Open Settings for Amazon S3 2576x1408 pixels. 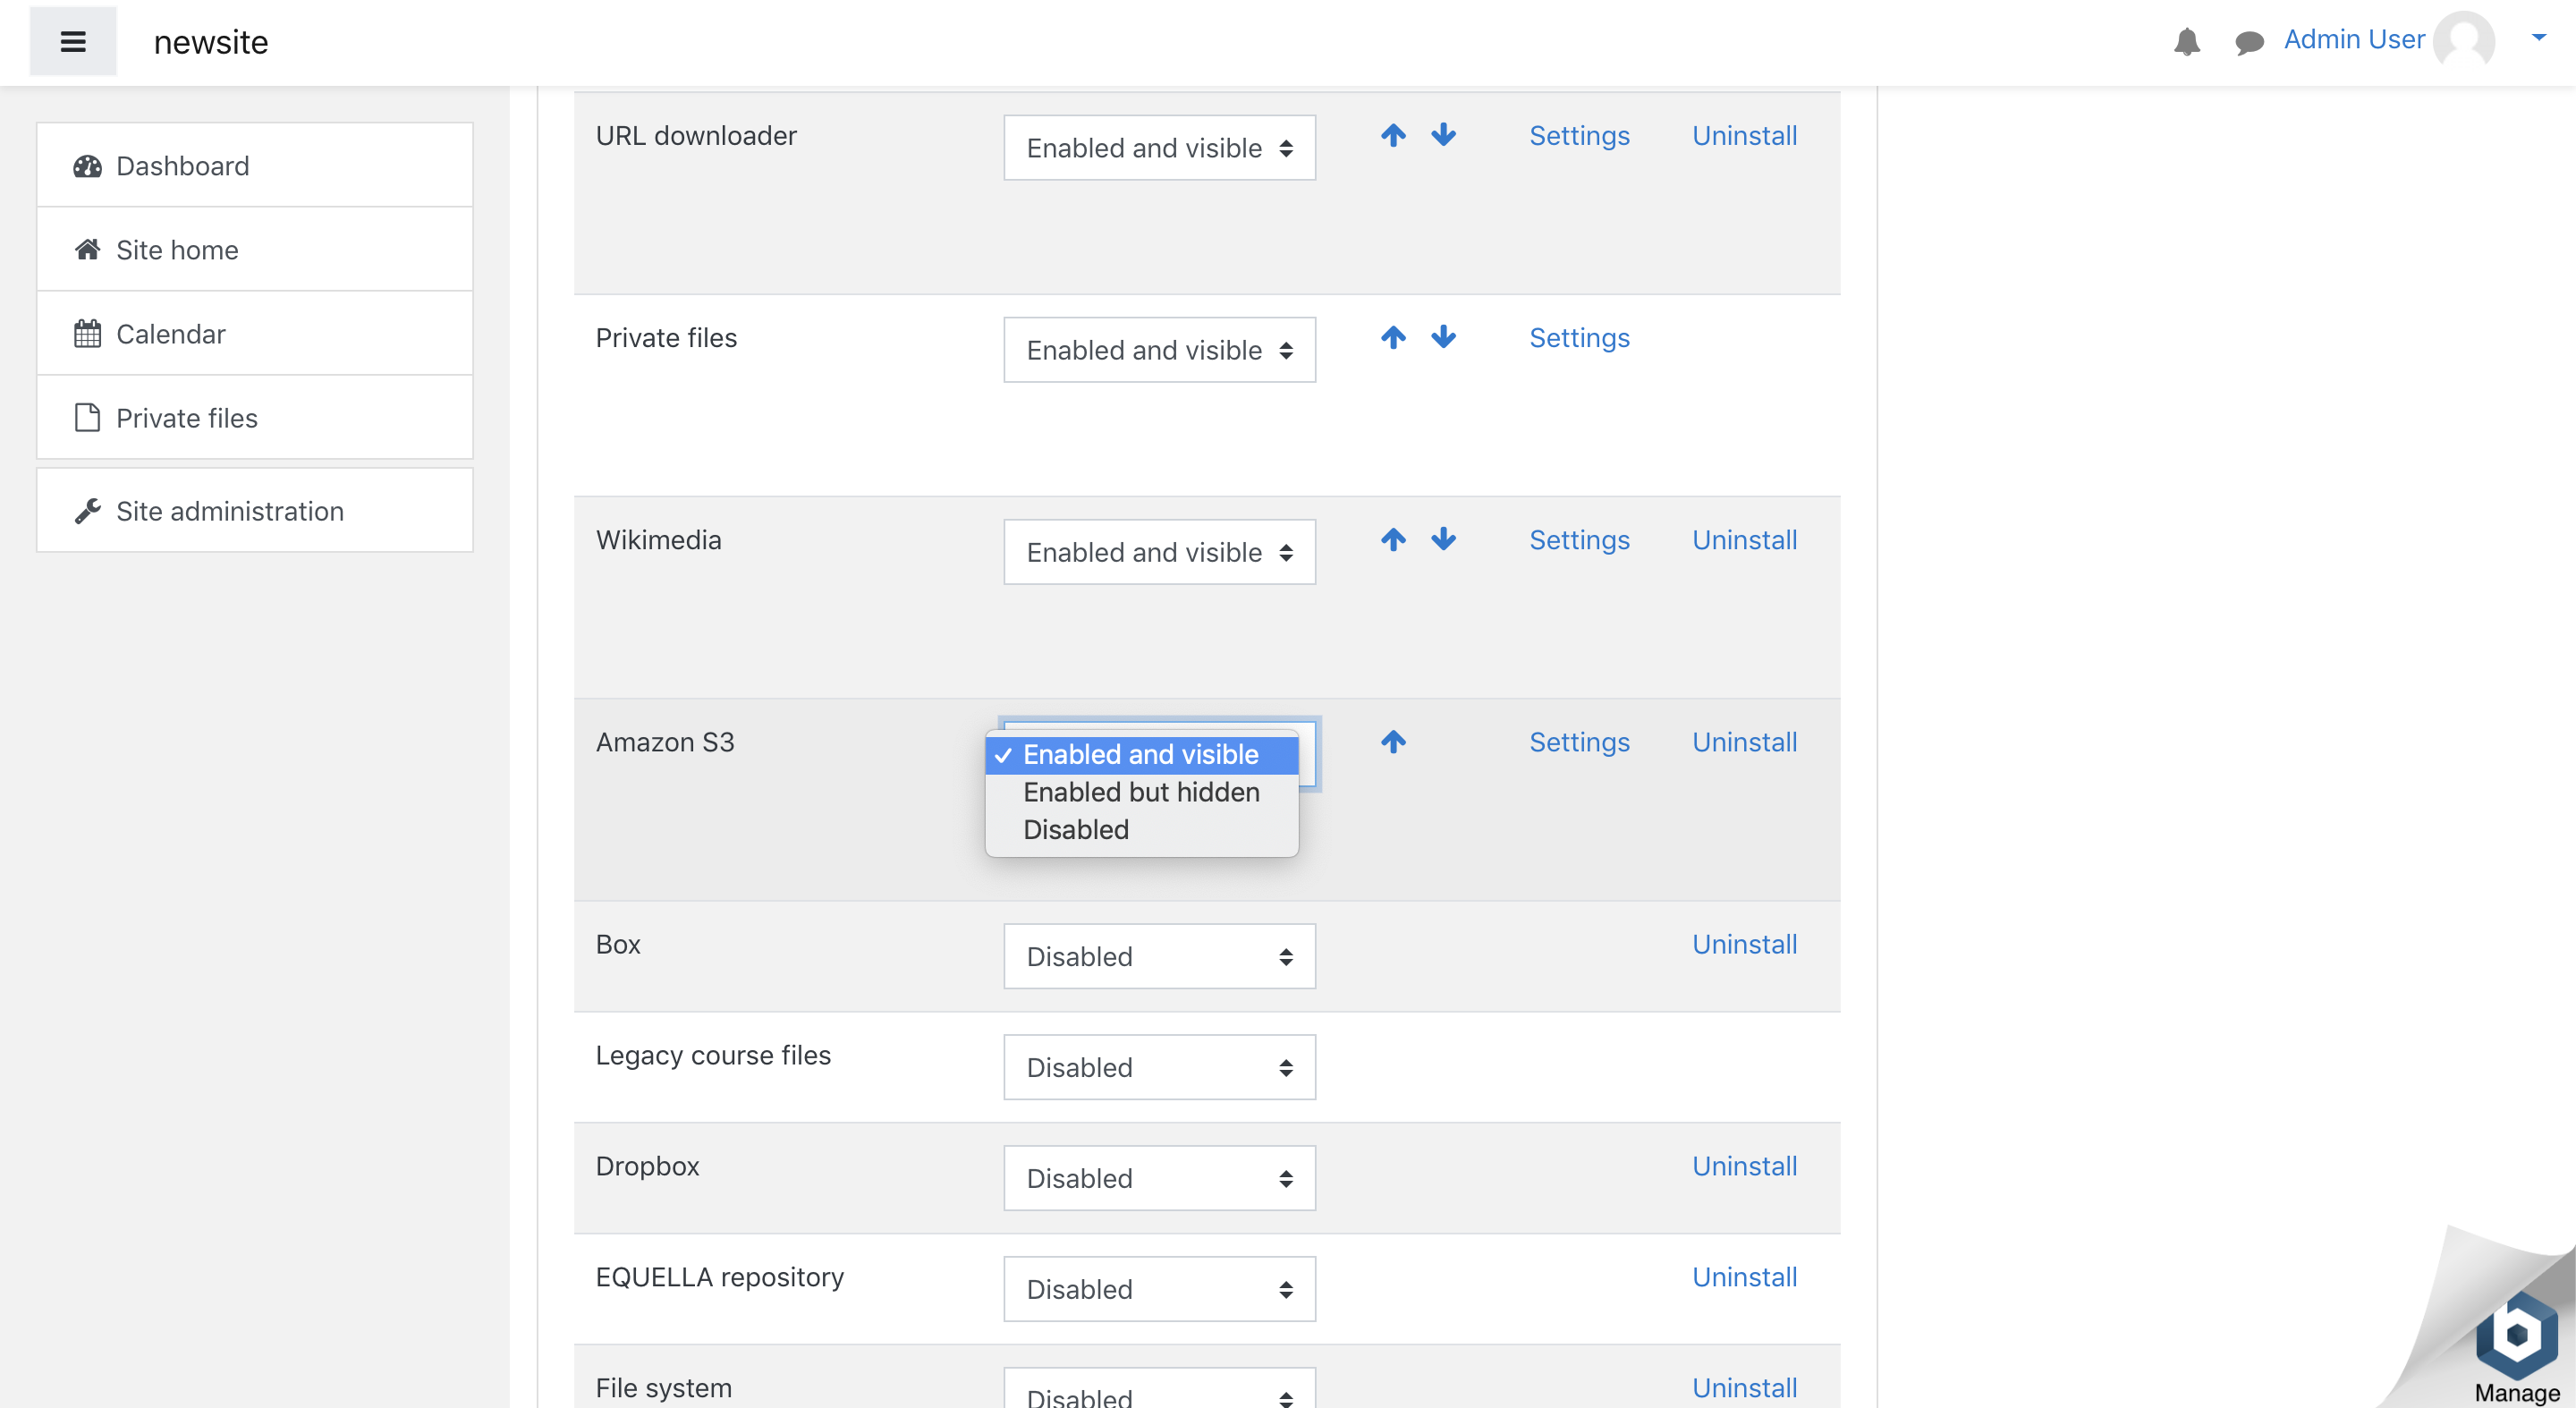pyautogui.click(x=1579, y=742)
